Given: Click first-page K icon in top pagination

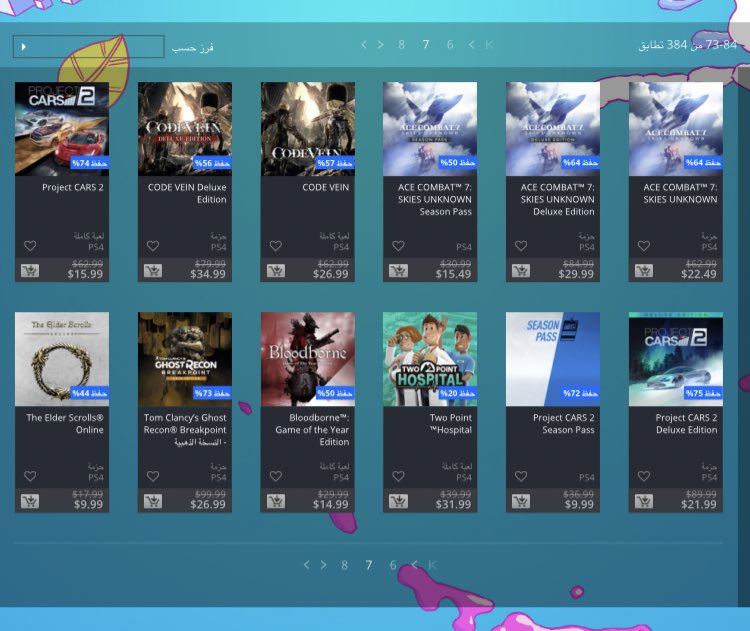Looking at the screenshot, I should 489,44.
